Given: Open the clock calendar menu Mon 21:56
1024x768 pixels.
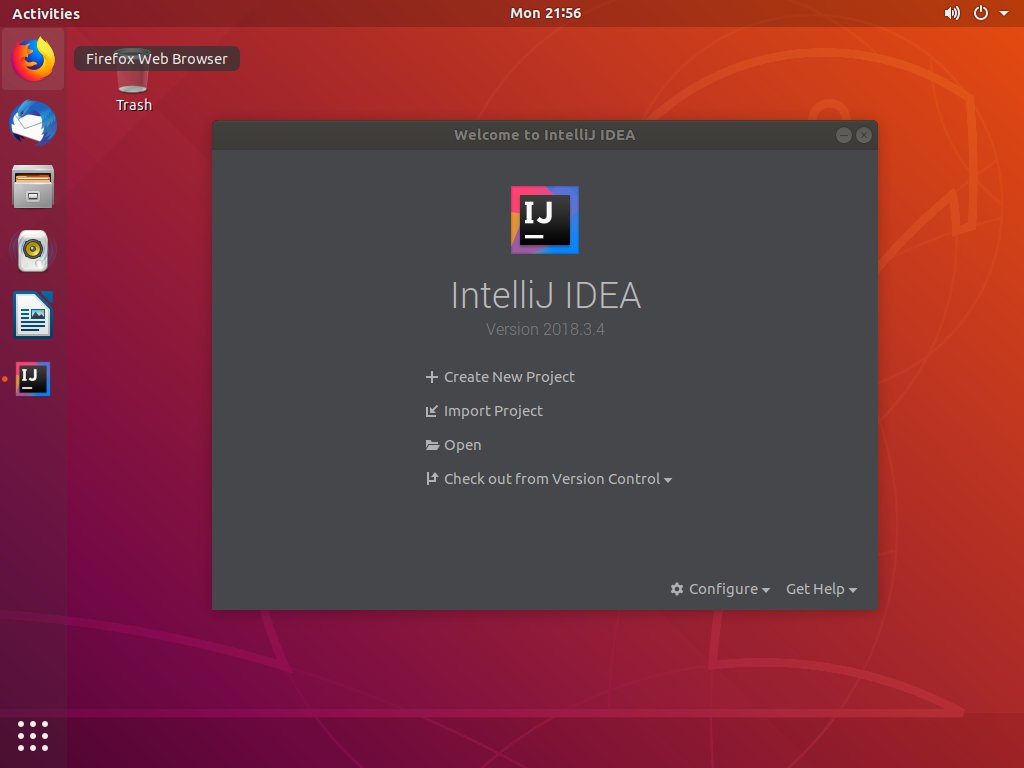Looking at the screenshot, I should (545, 14).
